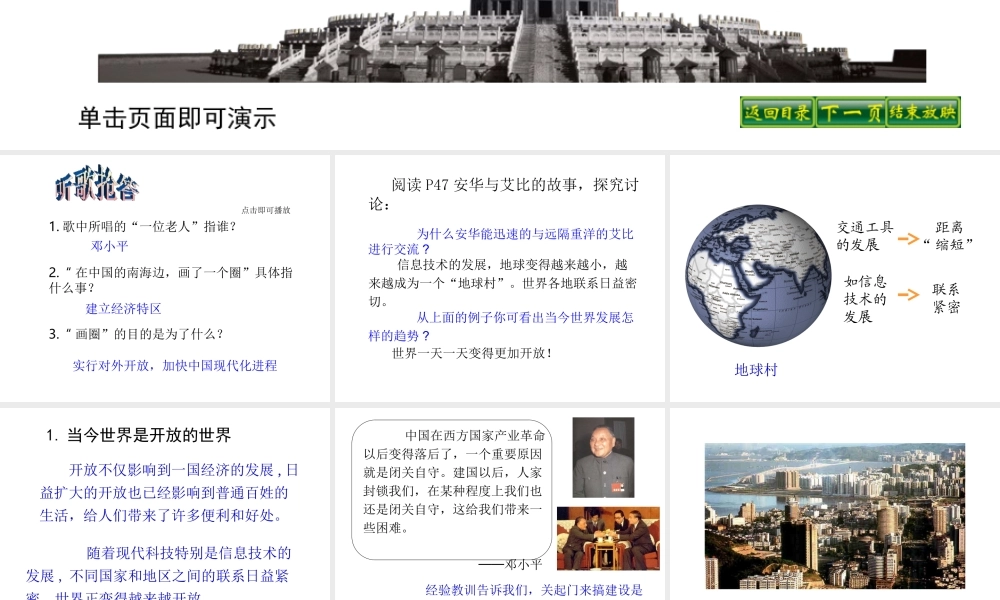This screenshot has height=600, width=1000.
Task: Select the globe image labeled 地球村
Action: [x=758, y=275]
